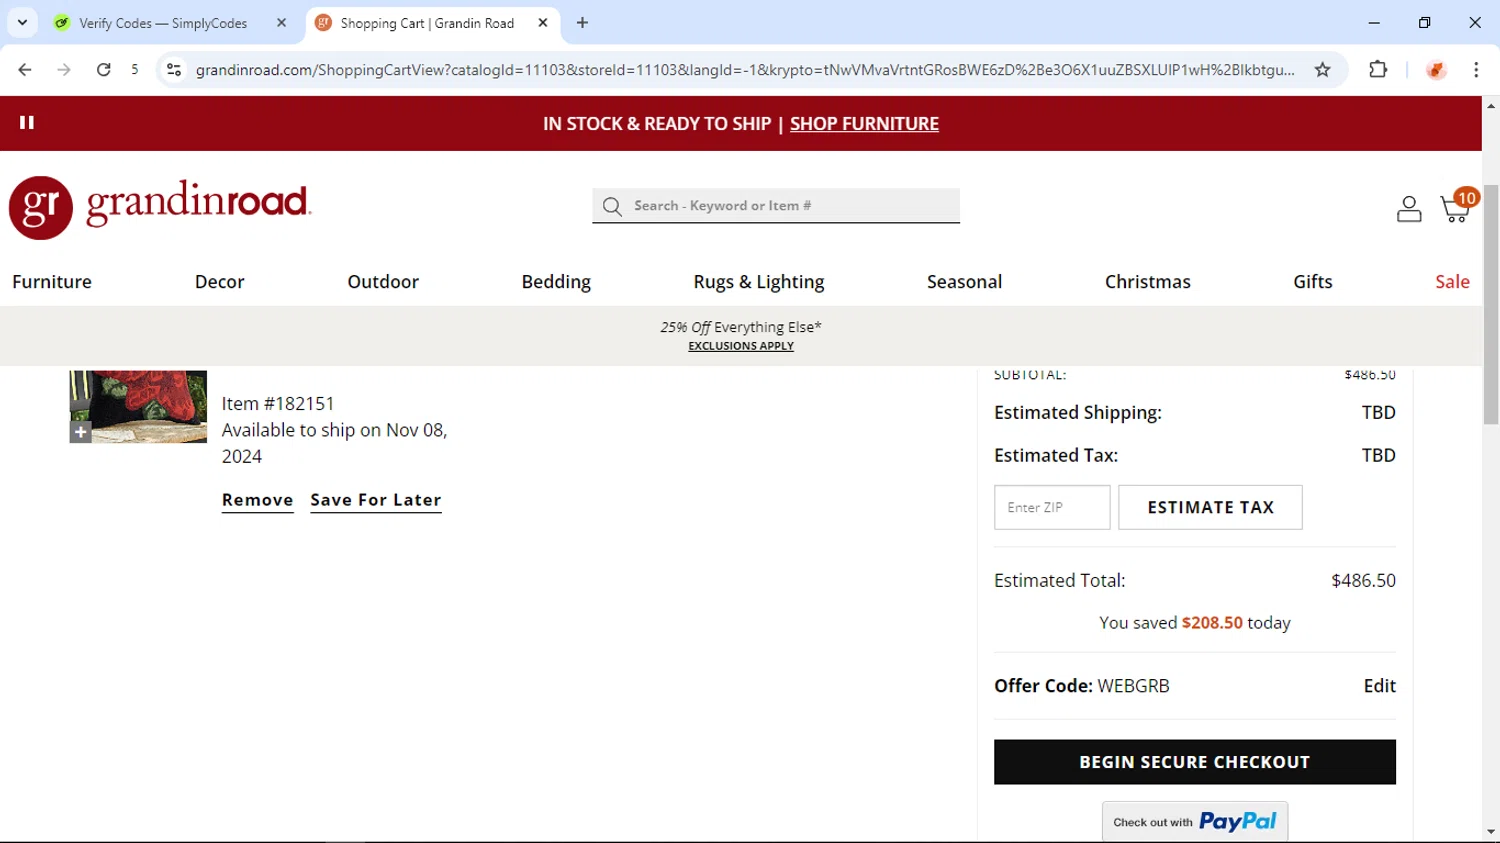Open the account profile icon
The width and height of the screenshot is (1500, 843).
(1409, 208)
